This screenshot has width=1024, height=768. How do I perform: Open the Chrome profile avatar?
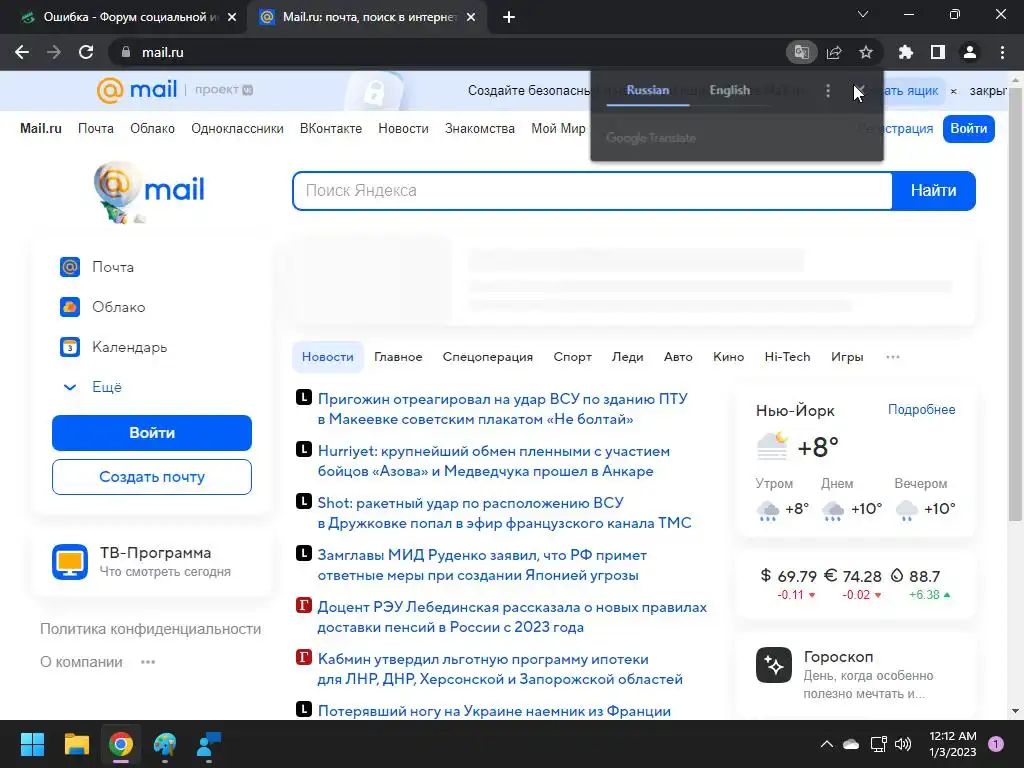pyautogui.click(x=970, y=52)
